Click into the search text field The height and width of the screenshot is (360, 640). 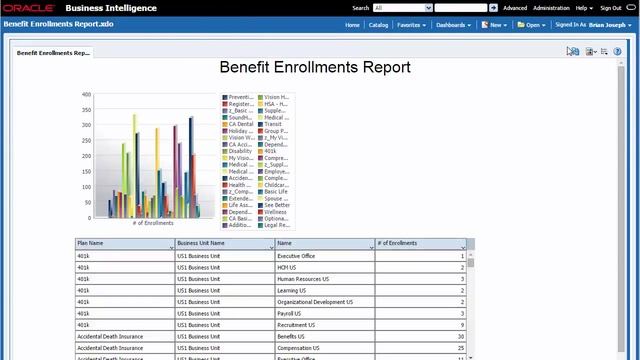[461, 8]
